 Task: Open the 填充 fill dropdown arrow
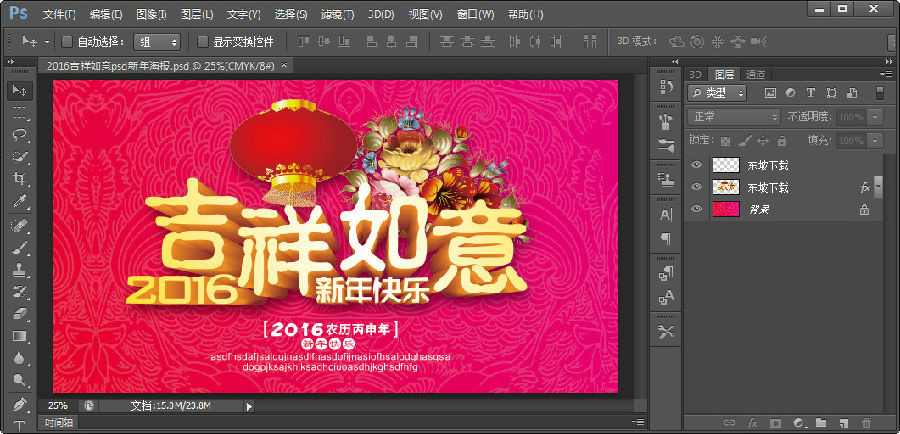pos(875,141)
